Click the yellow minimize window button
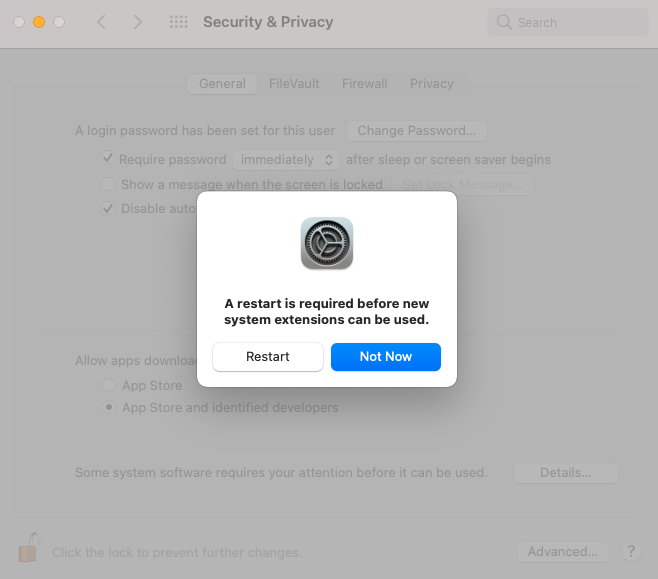Viewport: 658px width, 579px height. point(39,22)
